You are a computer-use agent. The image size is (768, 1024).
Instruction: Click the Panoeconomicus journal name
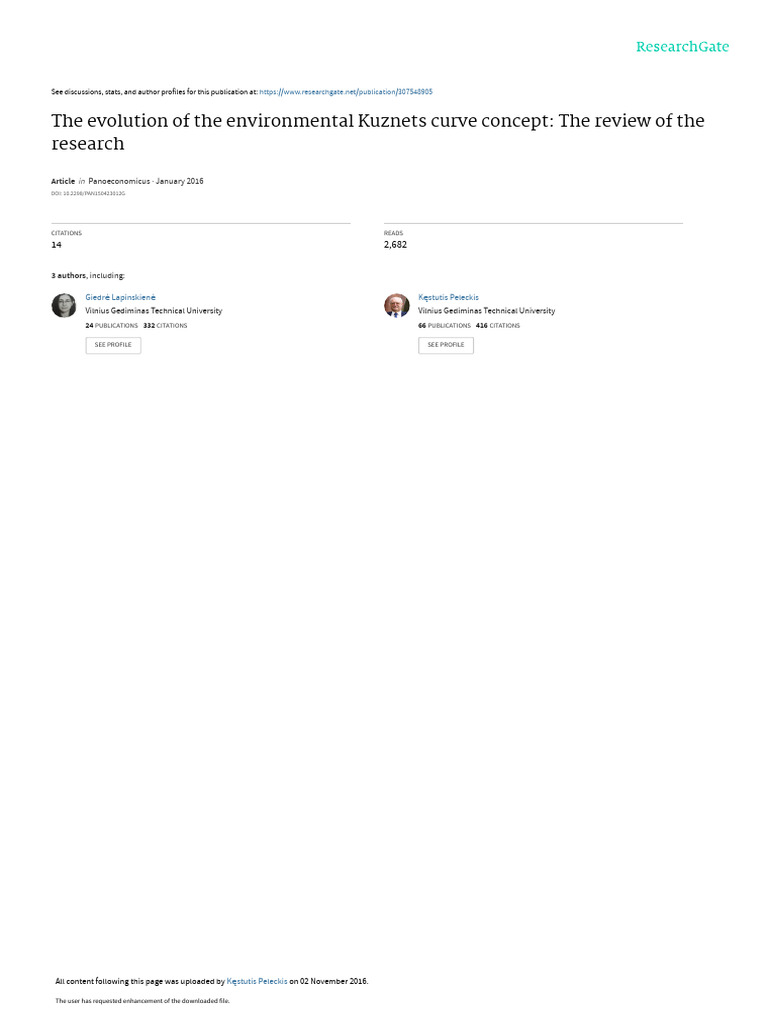click(x=119, y=181)
